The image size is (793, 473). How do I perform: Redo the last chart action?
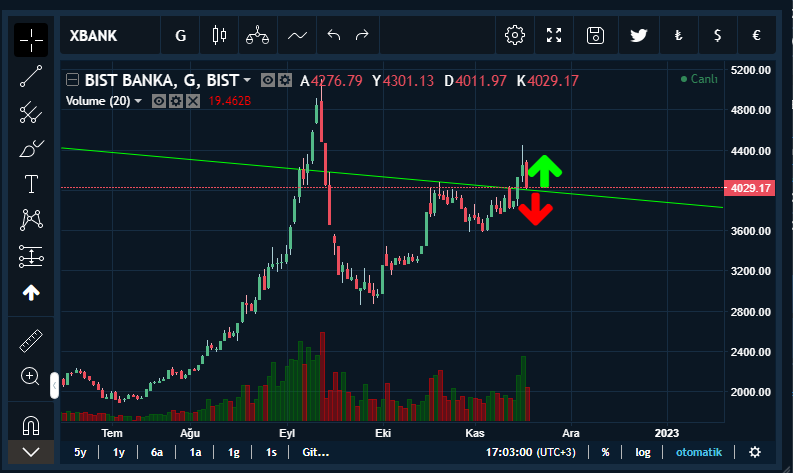pos(362,35)
